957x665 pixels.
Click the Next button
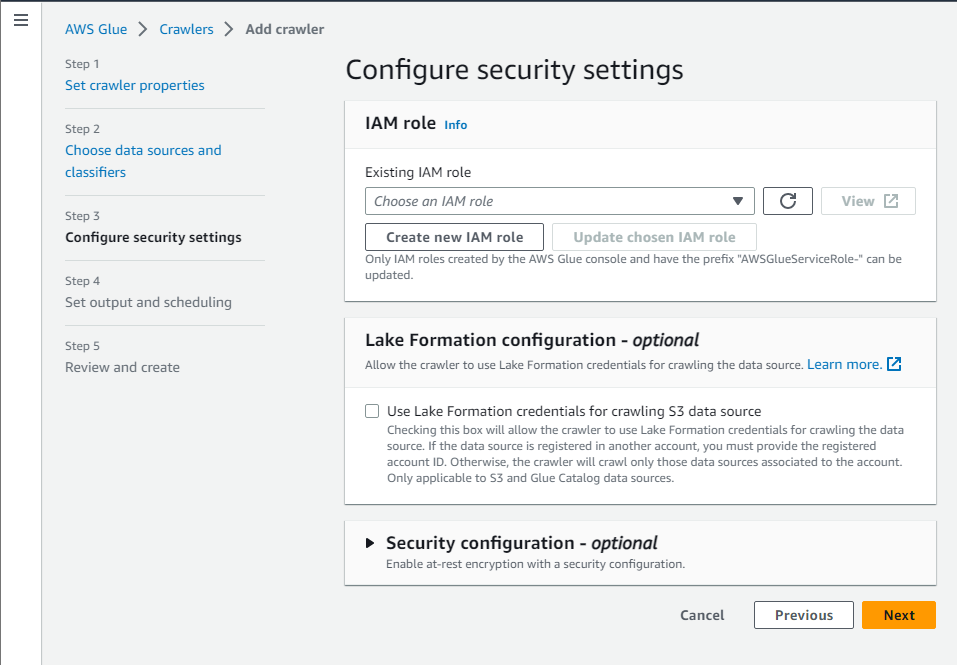coord(898,615)
